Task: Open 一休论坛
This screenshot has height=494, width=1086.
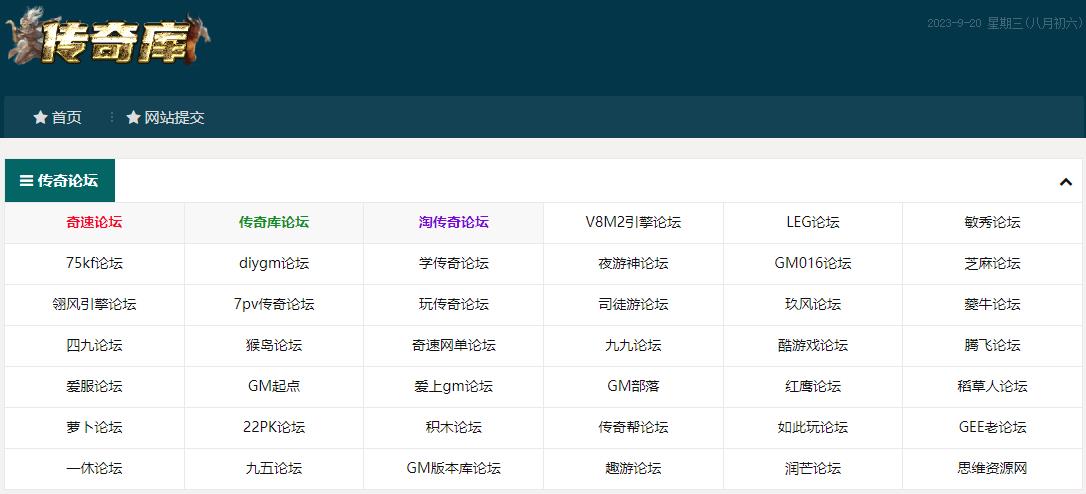Action: pyautogui.click(x=94, y=468)
